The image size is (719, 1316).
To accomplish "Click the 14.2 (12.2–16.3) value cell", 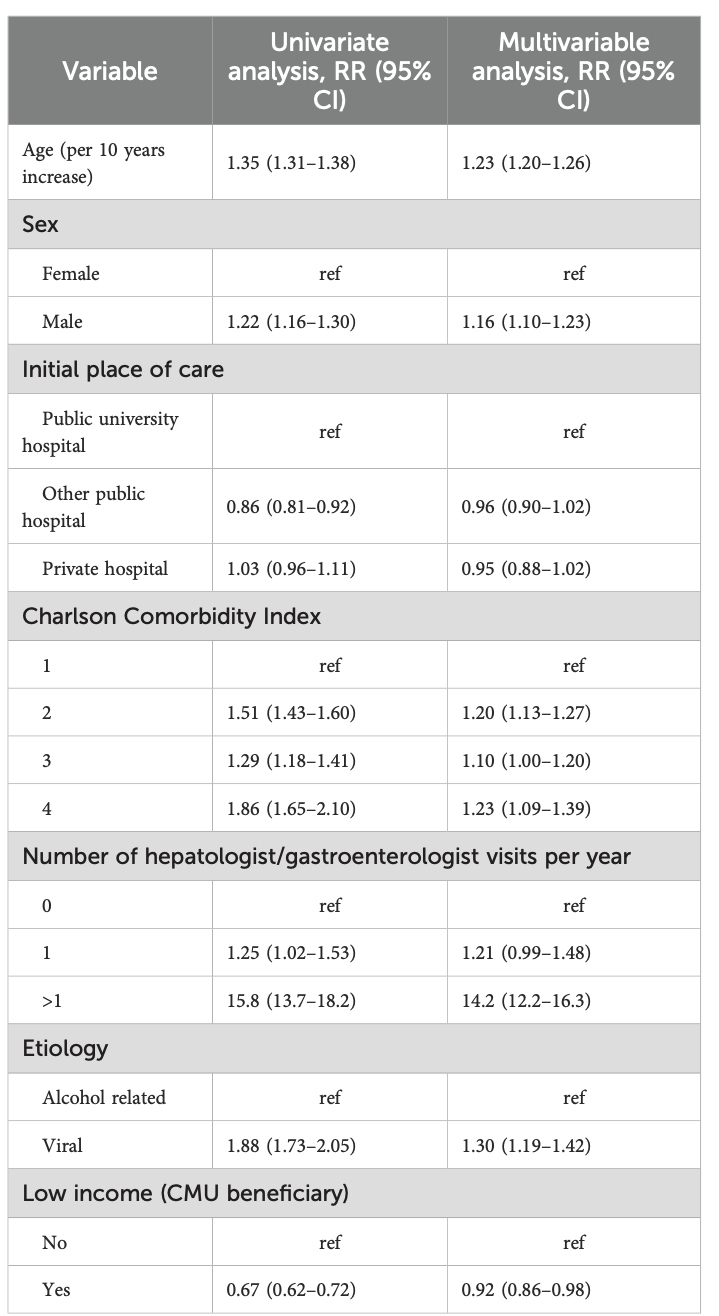I will [526, 1000].
